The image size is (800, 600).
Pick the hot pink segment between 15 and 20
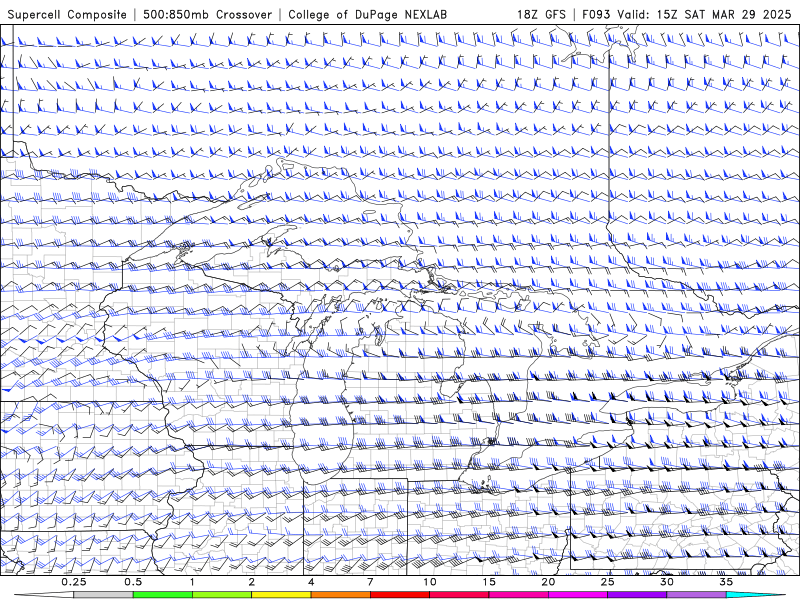[518, 595]
